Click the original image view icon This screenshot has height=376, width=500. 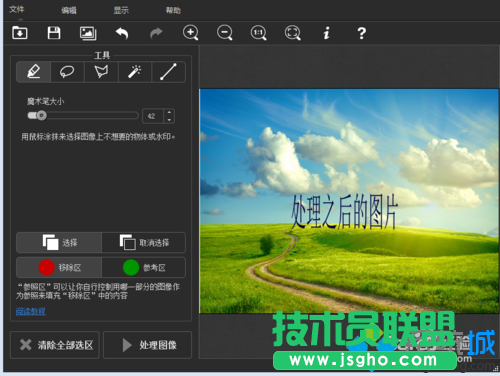[88, 33]
